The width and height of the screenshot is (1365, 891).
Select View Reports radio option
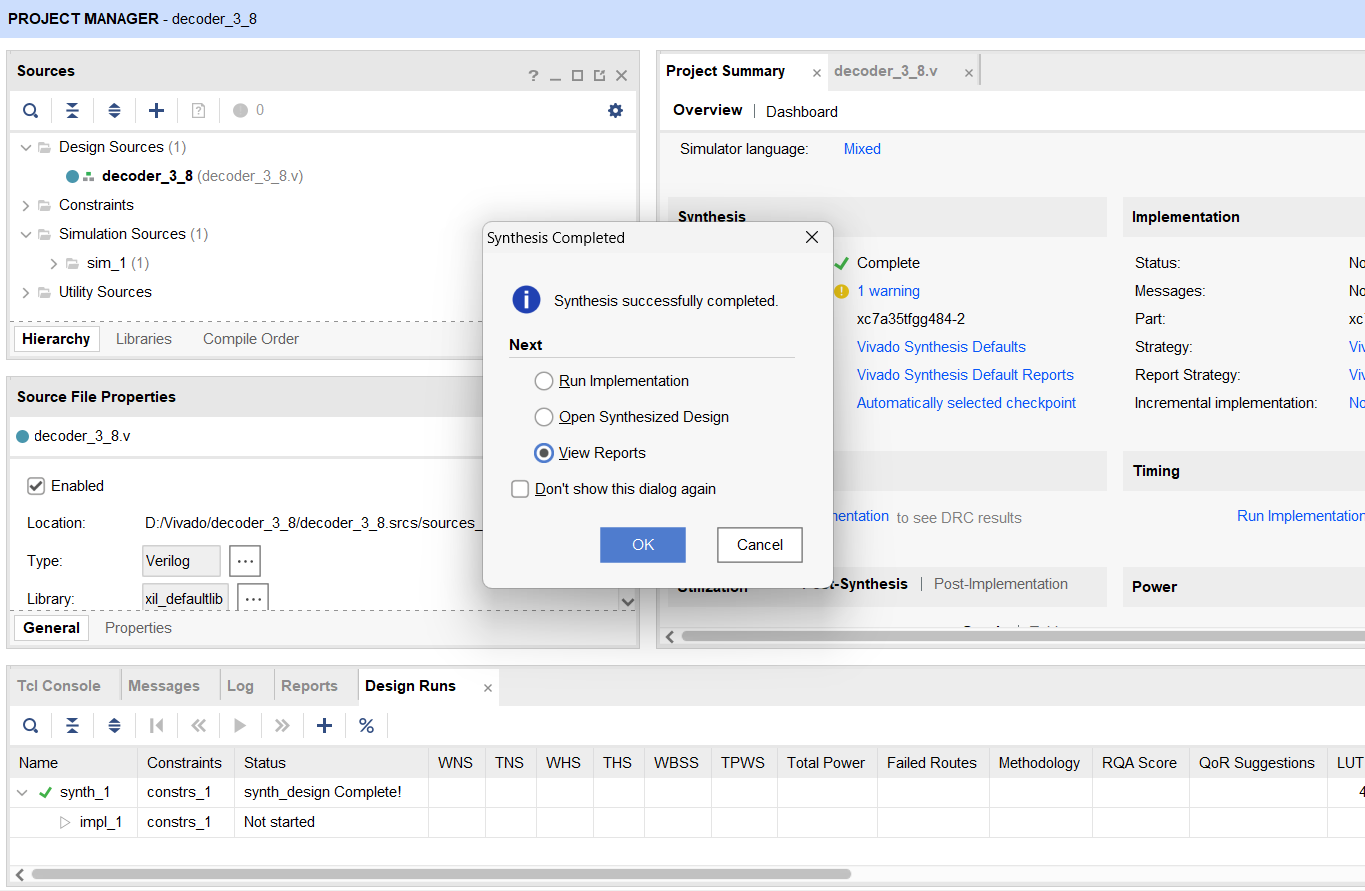(x=543, y=453)
